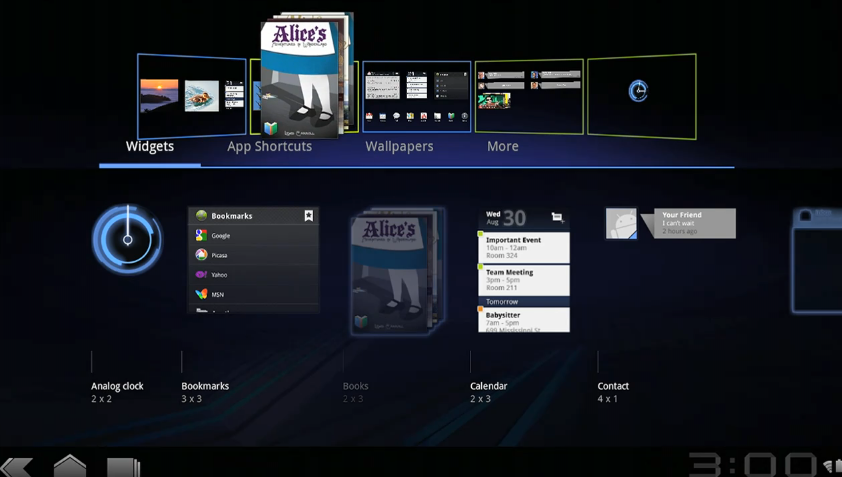This screenshot has width=842, height=477.
Task: Select the first home screen panel with photos
Action: coord(192,96)
